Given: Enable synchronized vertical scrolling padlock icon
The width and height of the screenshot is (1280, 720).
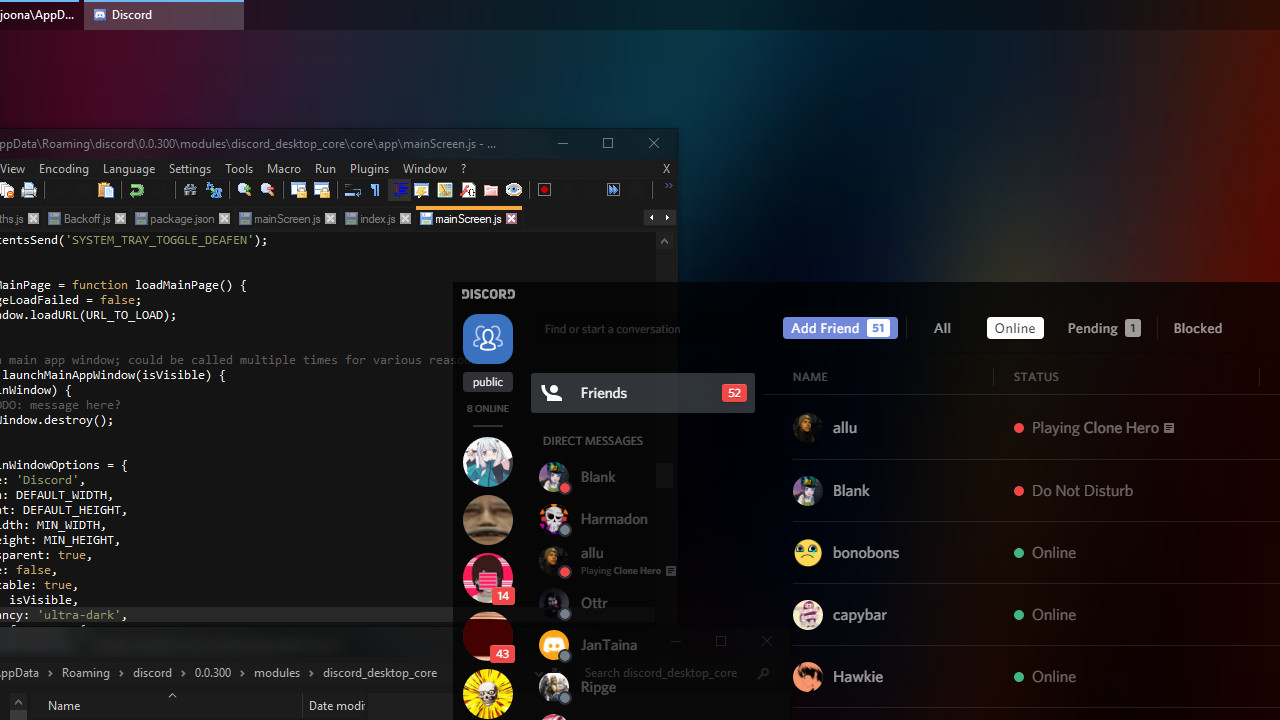Looking at the screenshot, I should coord(299,190).
